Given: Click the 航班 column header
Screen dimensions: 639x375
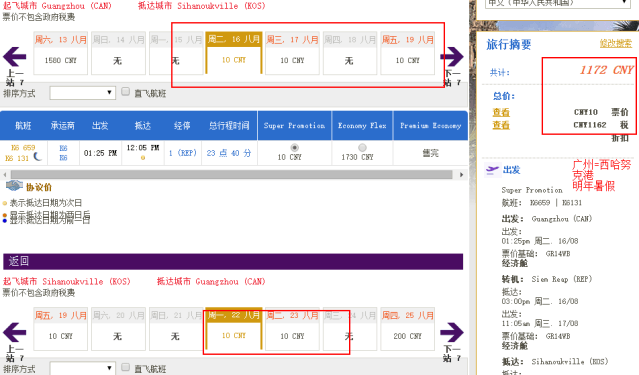Looking at the screenshot, I should click(x=23, y=126).
